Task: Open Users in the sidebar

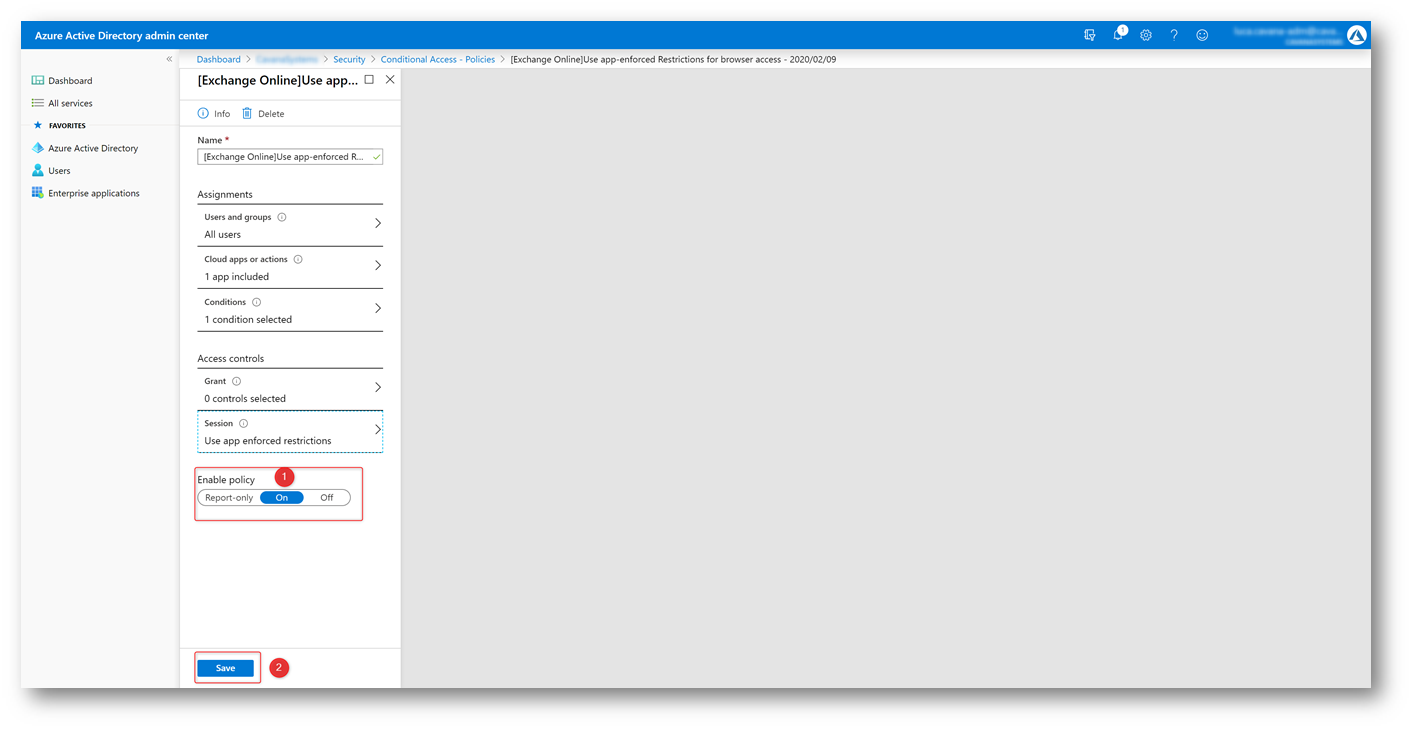Action: click(x=59, y=171)
